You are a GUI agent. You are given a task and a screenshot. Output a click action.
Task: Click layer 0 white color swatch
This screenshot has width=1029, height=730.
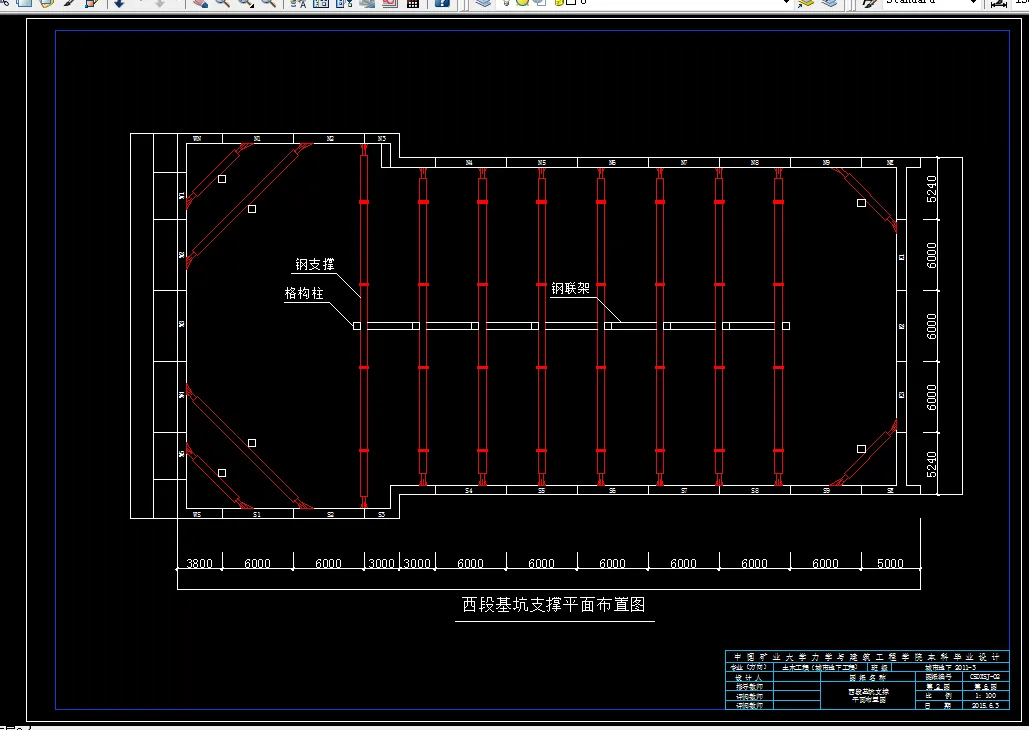[x=570, y=3]
